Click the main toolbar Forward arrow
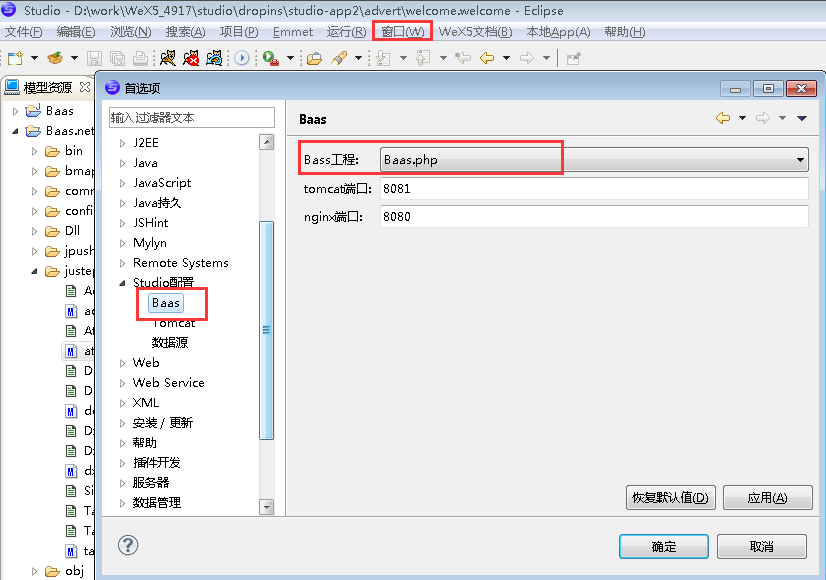826x580 pixels. [527, 58]
